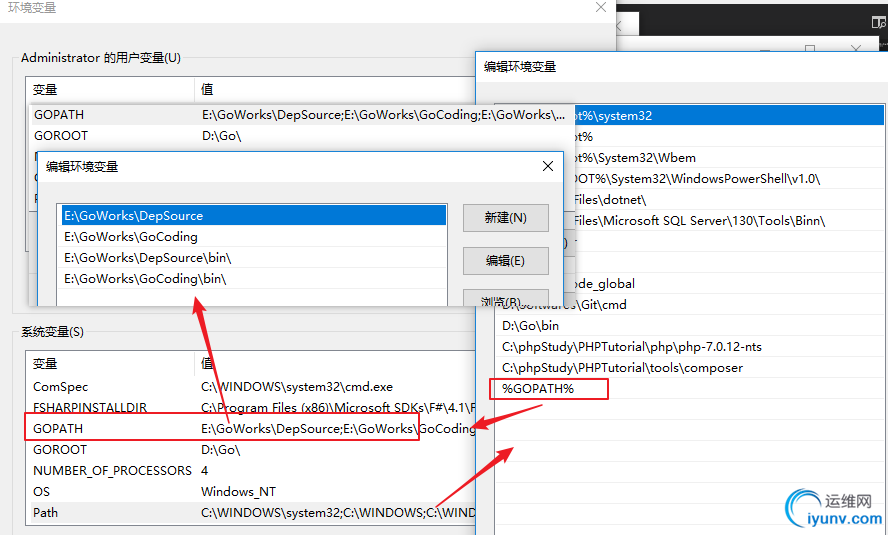Screen dimensions: 888x535
Task: Select system variable OS row
Action: [250, 491]
